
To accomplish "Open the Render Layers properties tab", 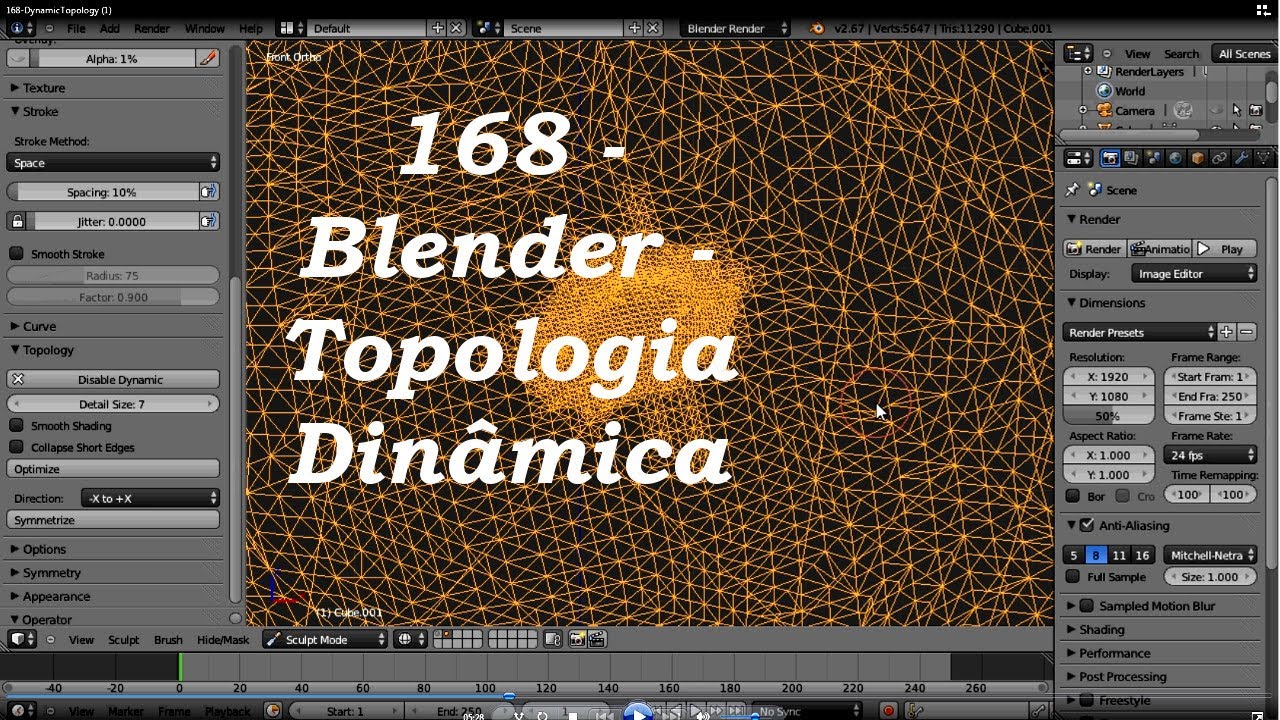I will click(1131, 158).
